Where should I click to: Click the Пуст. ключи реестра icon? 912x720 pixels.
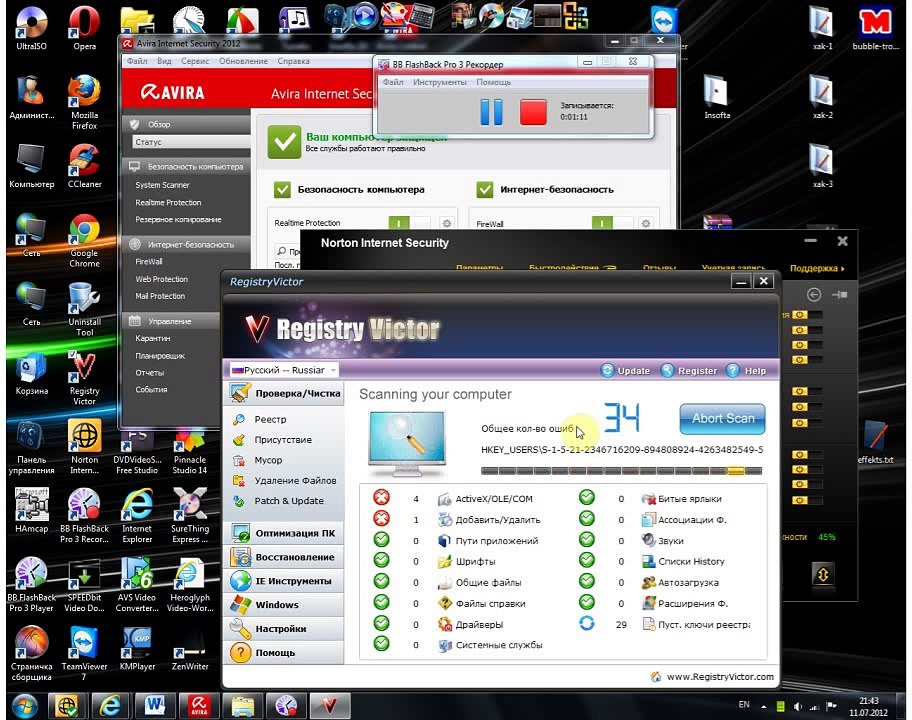649,625
